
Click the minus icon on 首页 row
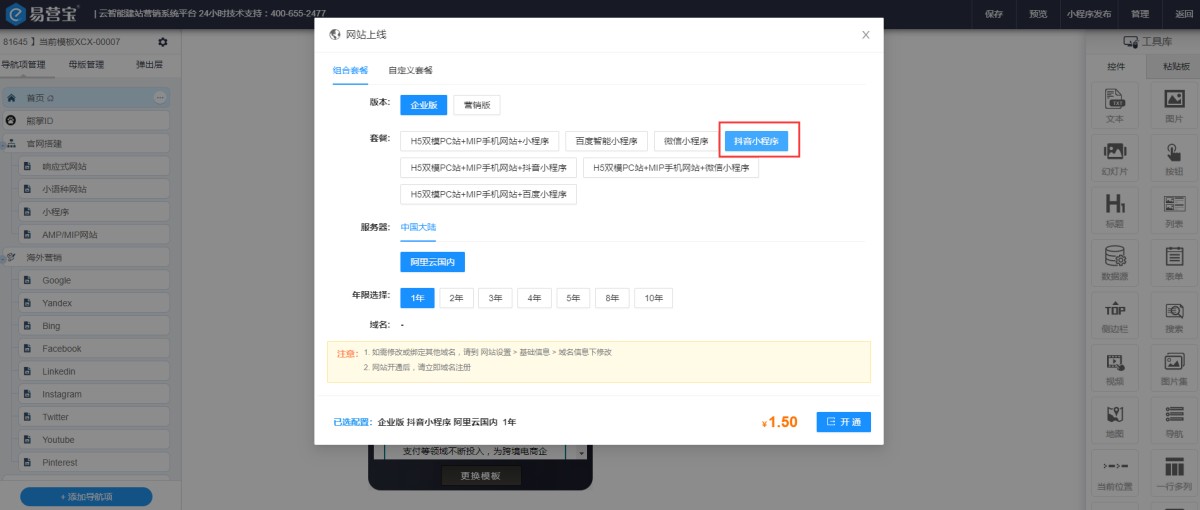tap(160, 98)
